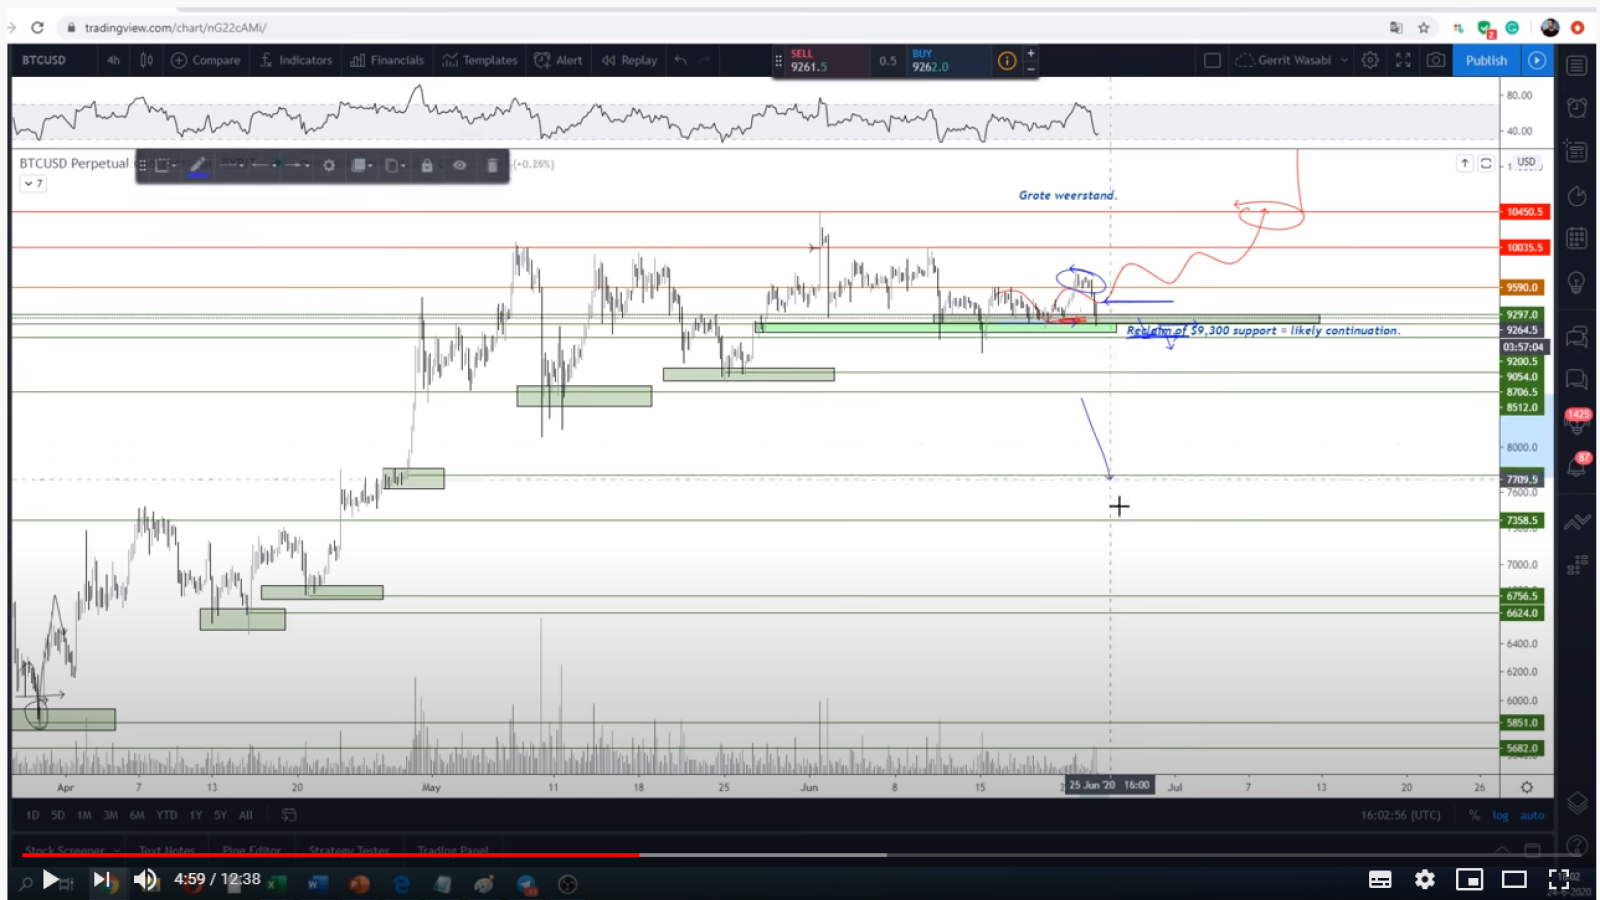Select the 1D date range

pyautogui.click(x=32, y=815)
